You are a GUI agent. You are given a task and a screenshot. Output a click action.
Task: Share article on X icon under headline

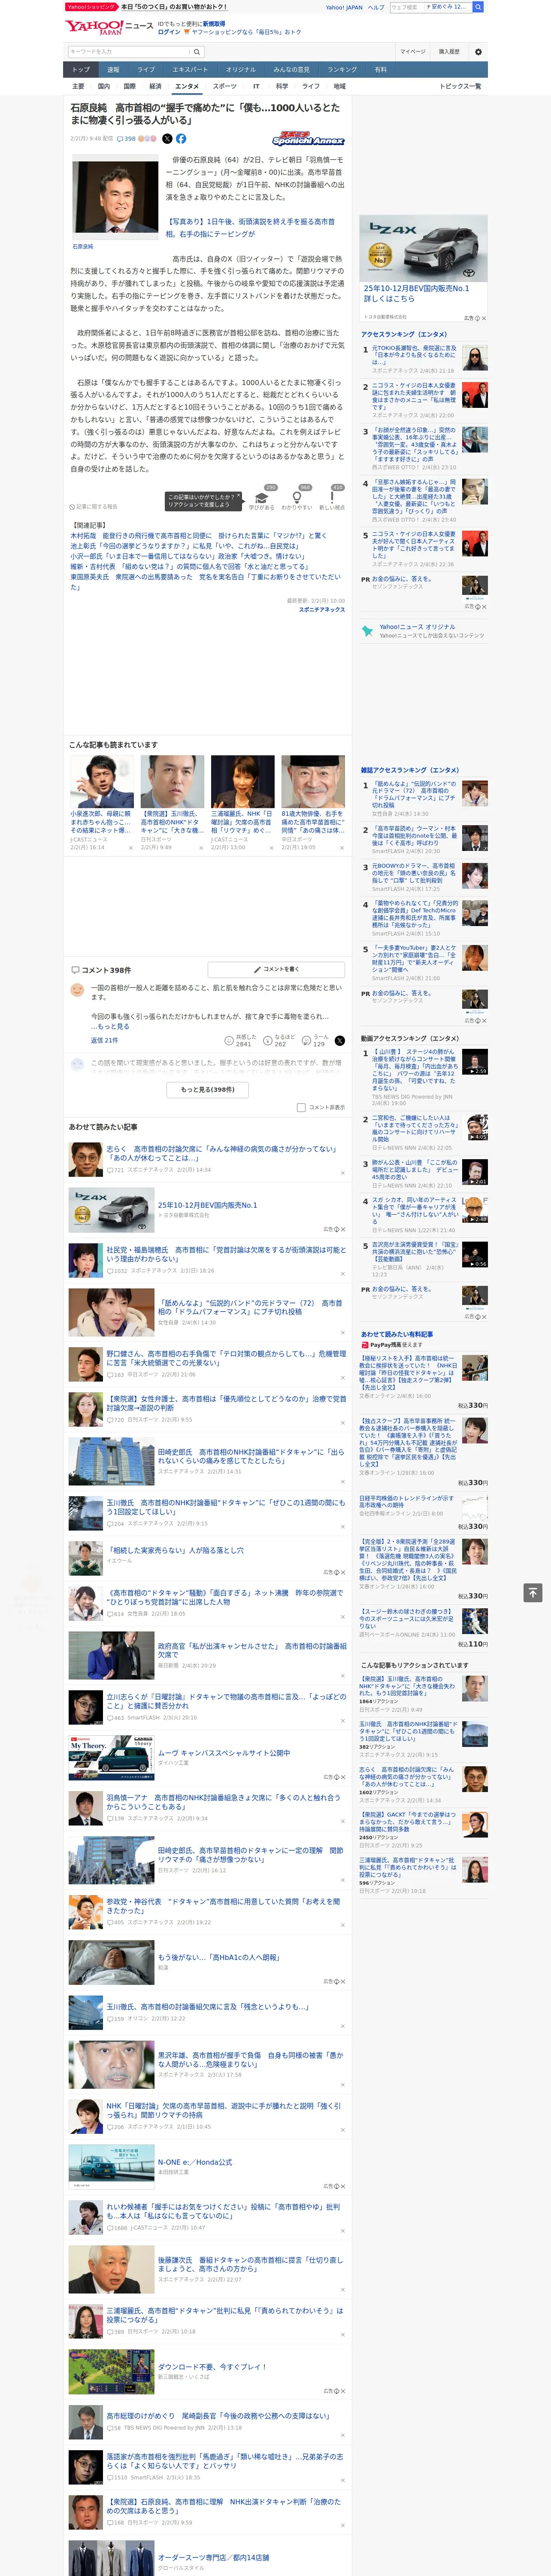(x=167, y=139)
